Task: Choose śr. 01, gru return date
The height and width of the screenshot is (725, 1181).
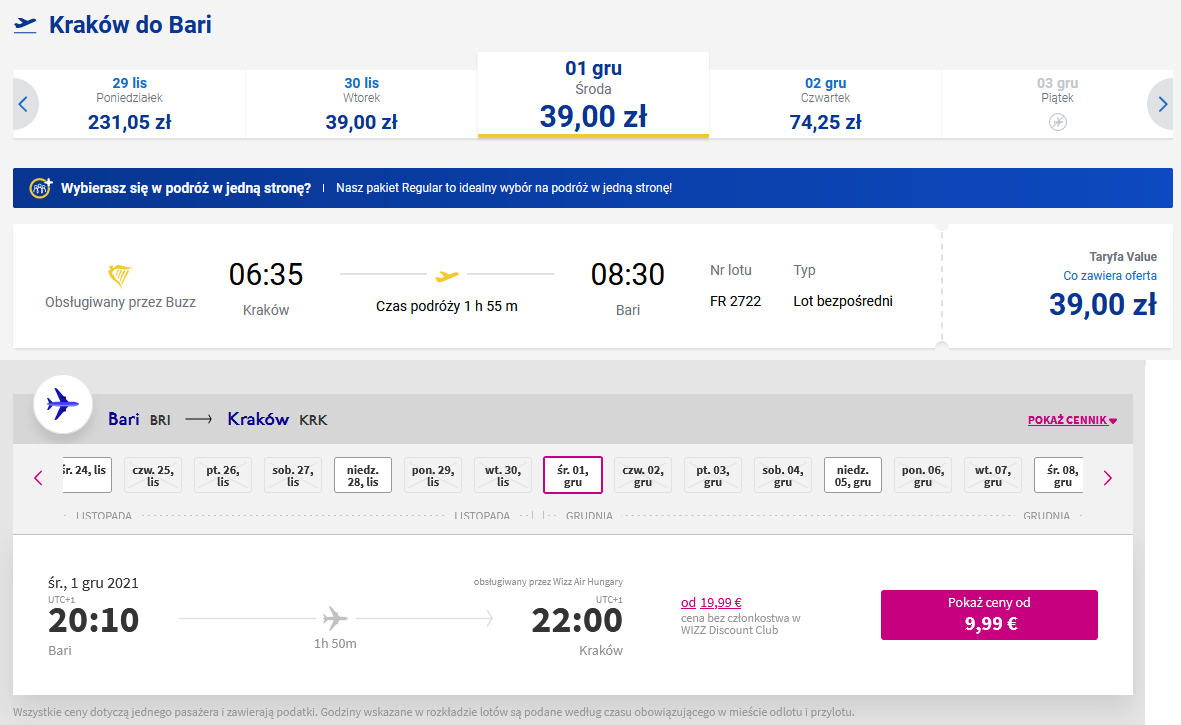Action: (x=572, y=475)
